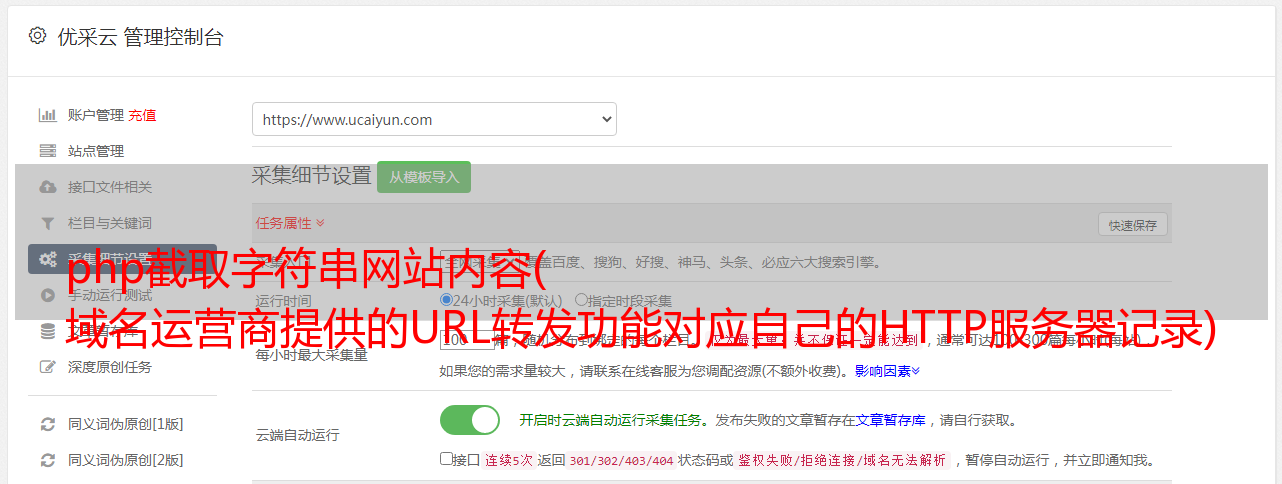1282x484 pixels.
Task: Click the 优采云 管理控制台 title
Action: tap(140, 37)
